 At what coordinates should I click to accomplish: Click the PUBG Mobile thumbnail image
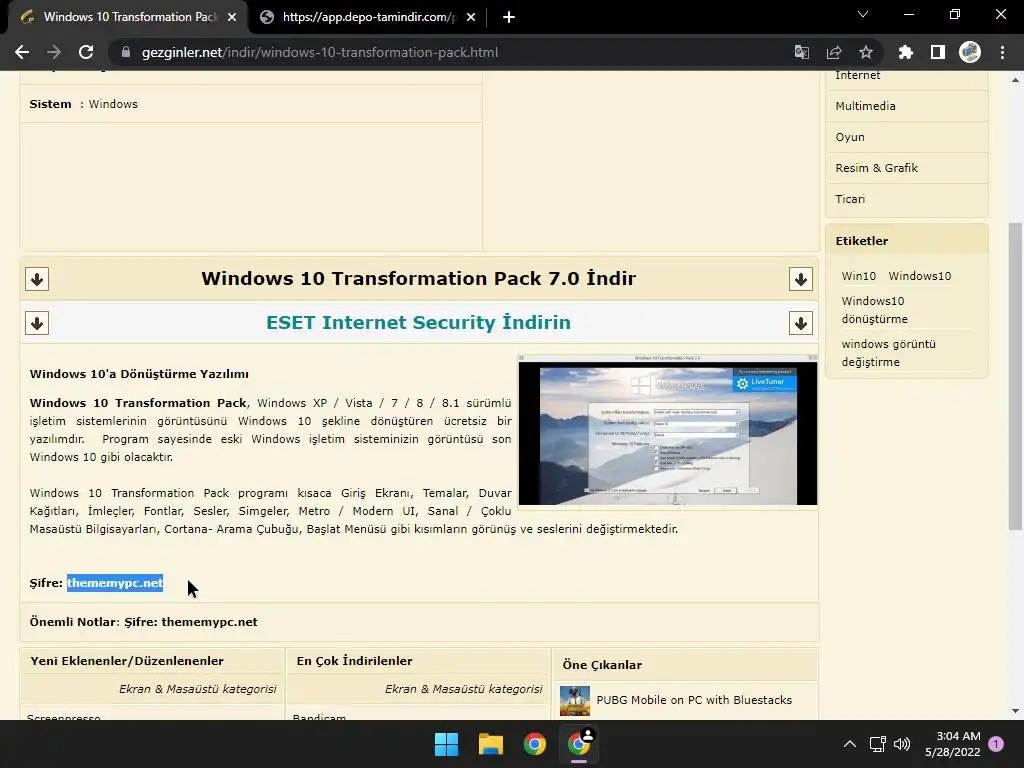pyautogui.click(x=575, y=701)
